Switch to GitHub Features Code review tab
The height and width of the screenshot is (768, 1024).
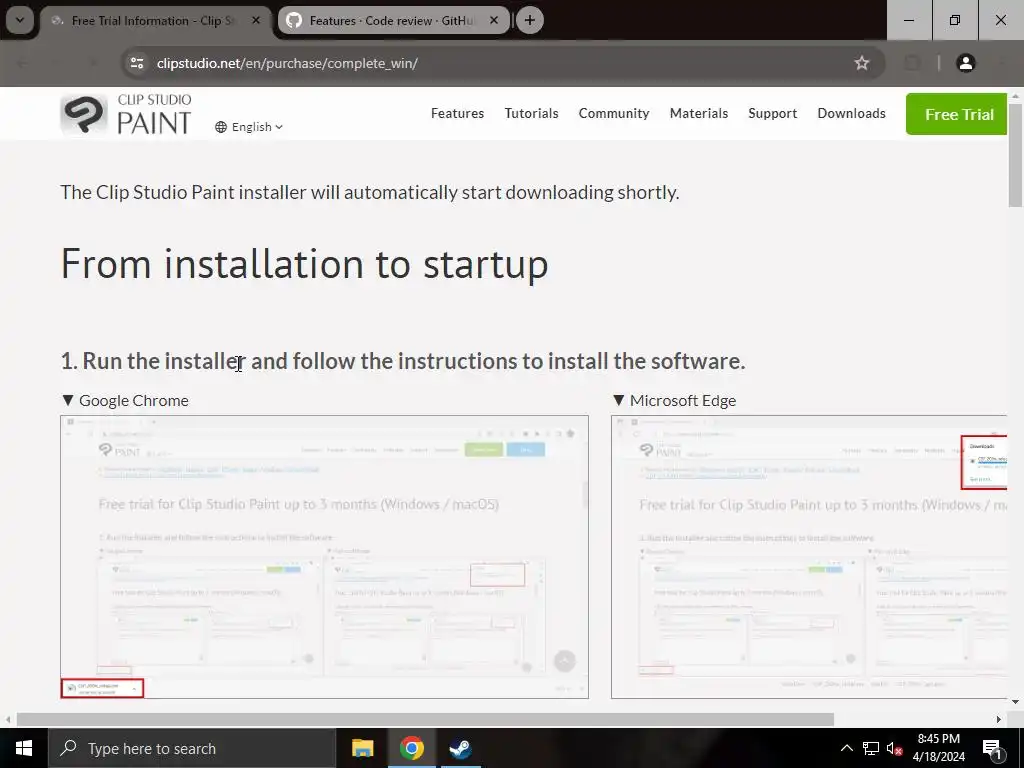pyautogui.click(x=392, y=21)
